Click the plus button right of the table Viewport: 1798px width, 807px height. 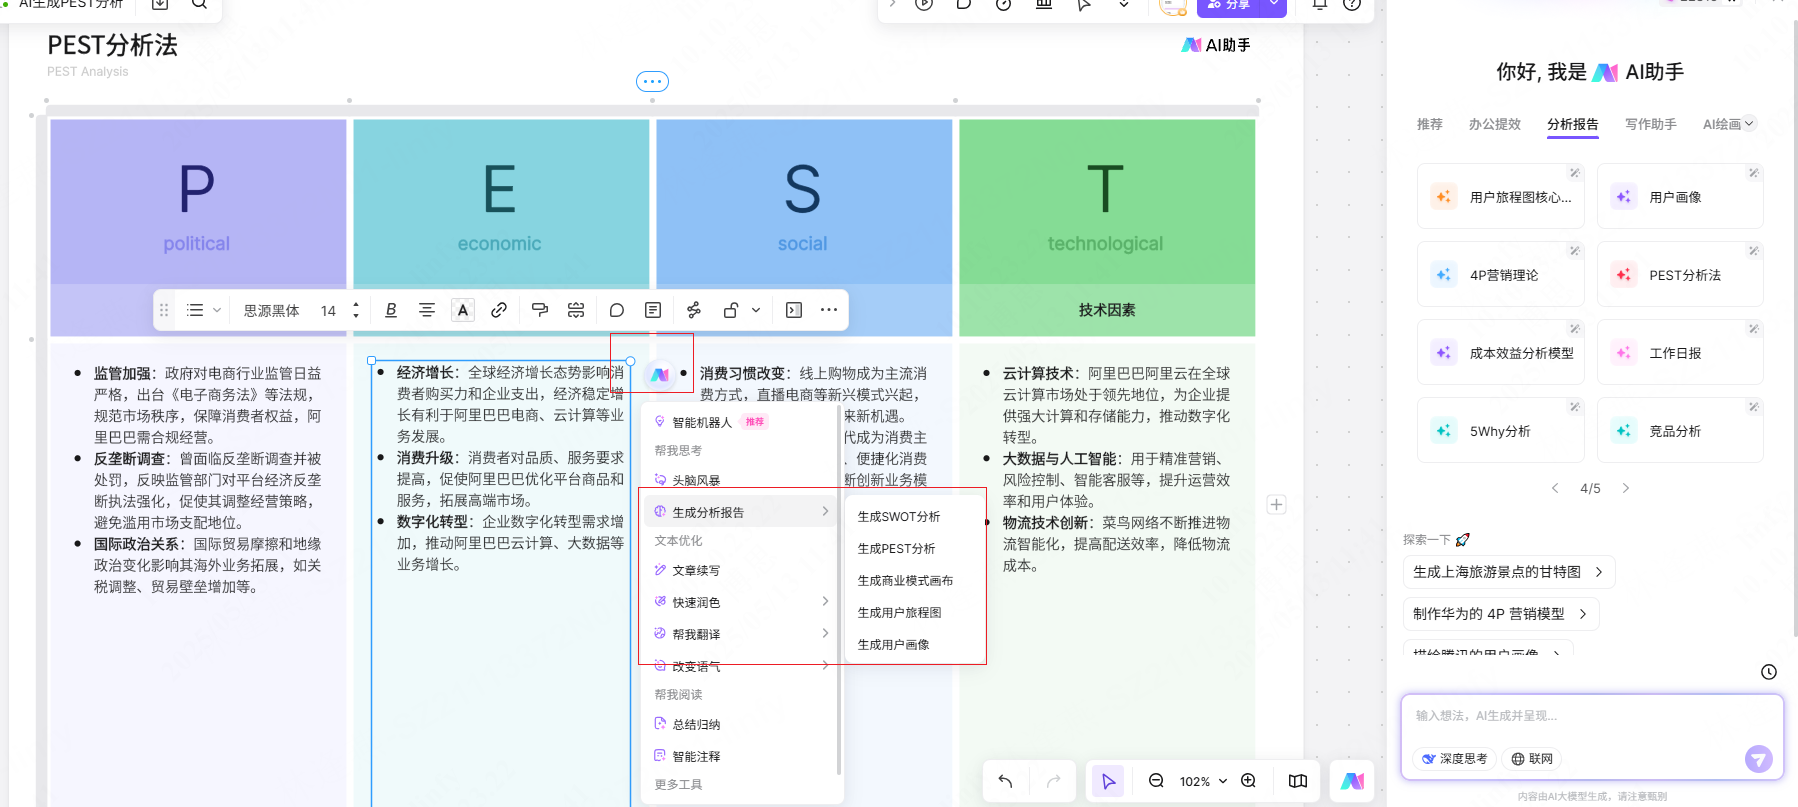[1276, 505]
